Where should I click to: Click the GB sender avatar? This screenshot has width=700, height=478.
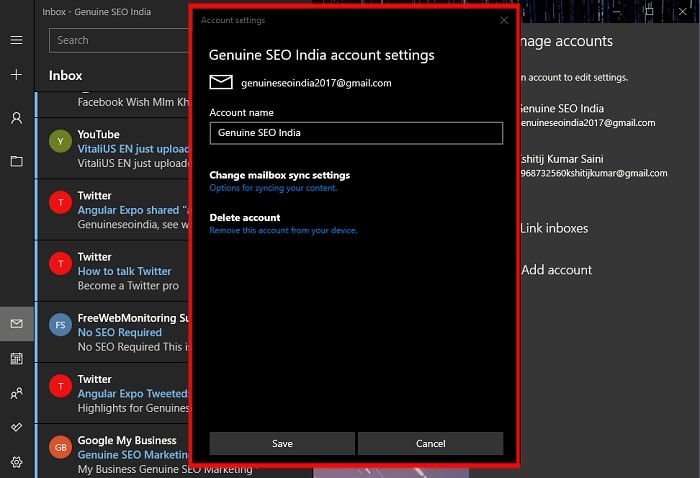60,447
